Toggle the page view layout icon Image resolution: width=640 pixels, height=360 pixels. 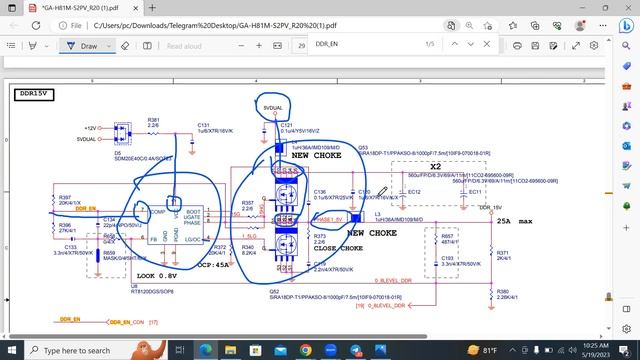(147, 46)
